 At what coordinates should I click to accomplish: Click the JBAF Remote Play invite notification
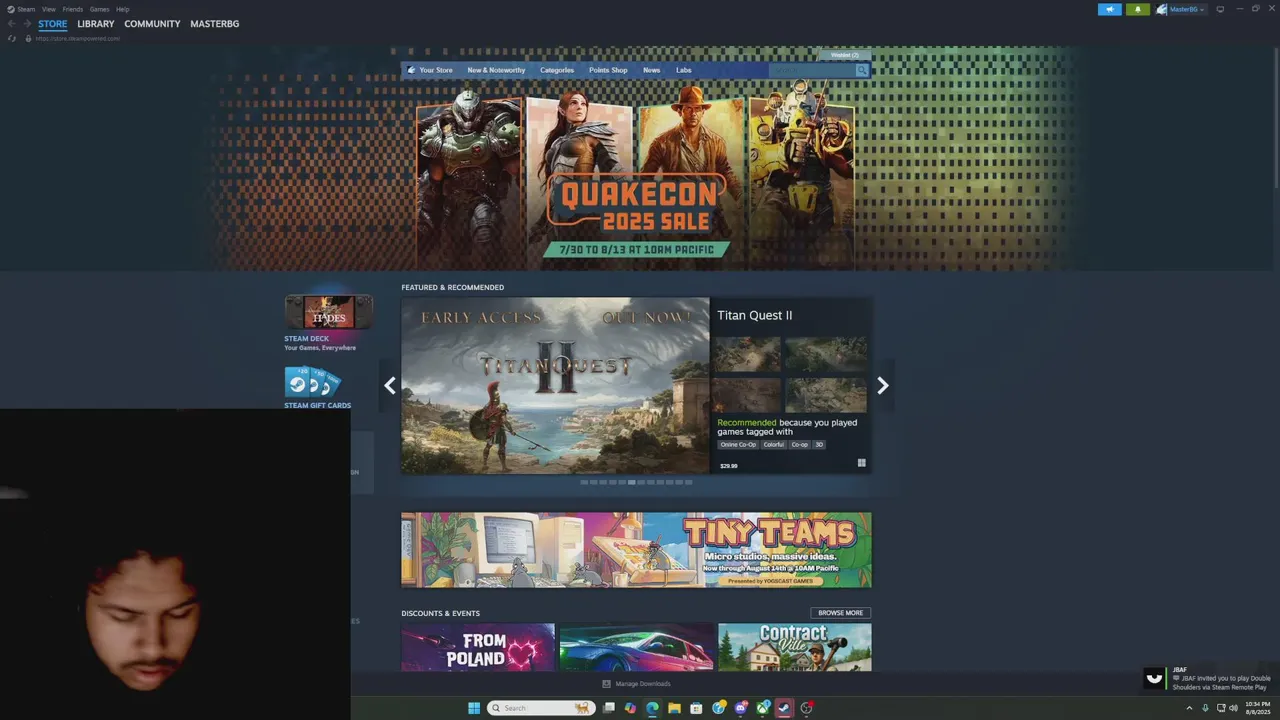pos(1208,679)
